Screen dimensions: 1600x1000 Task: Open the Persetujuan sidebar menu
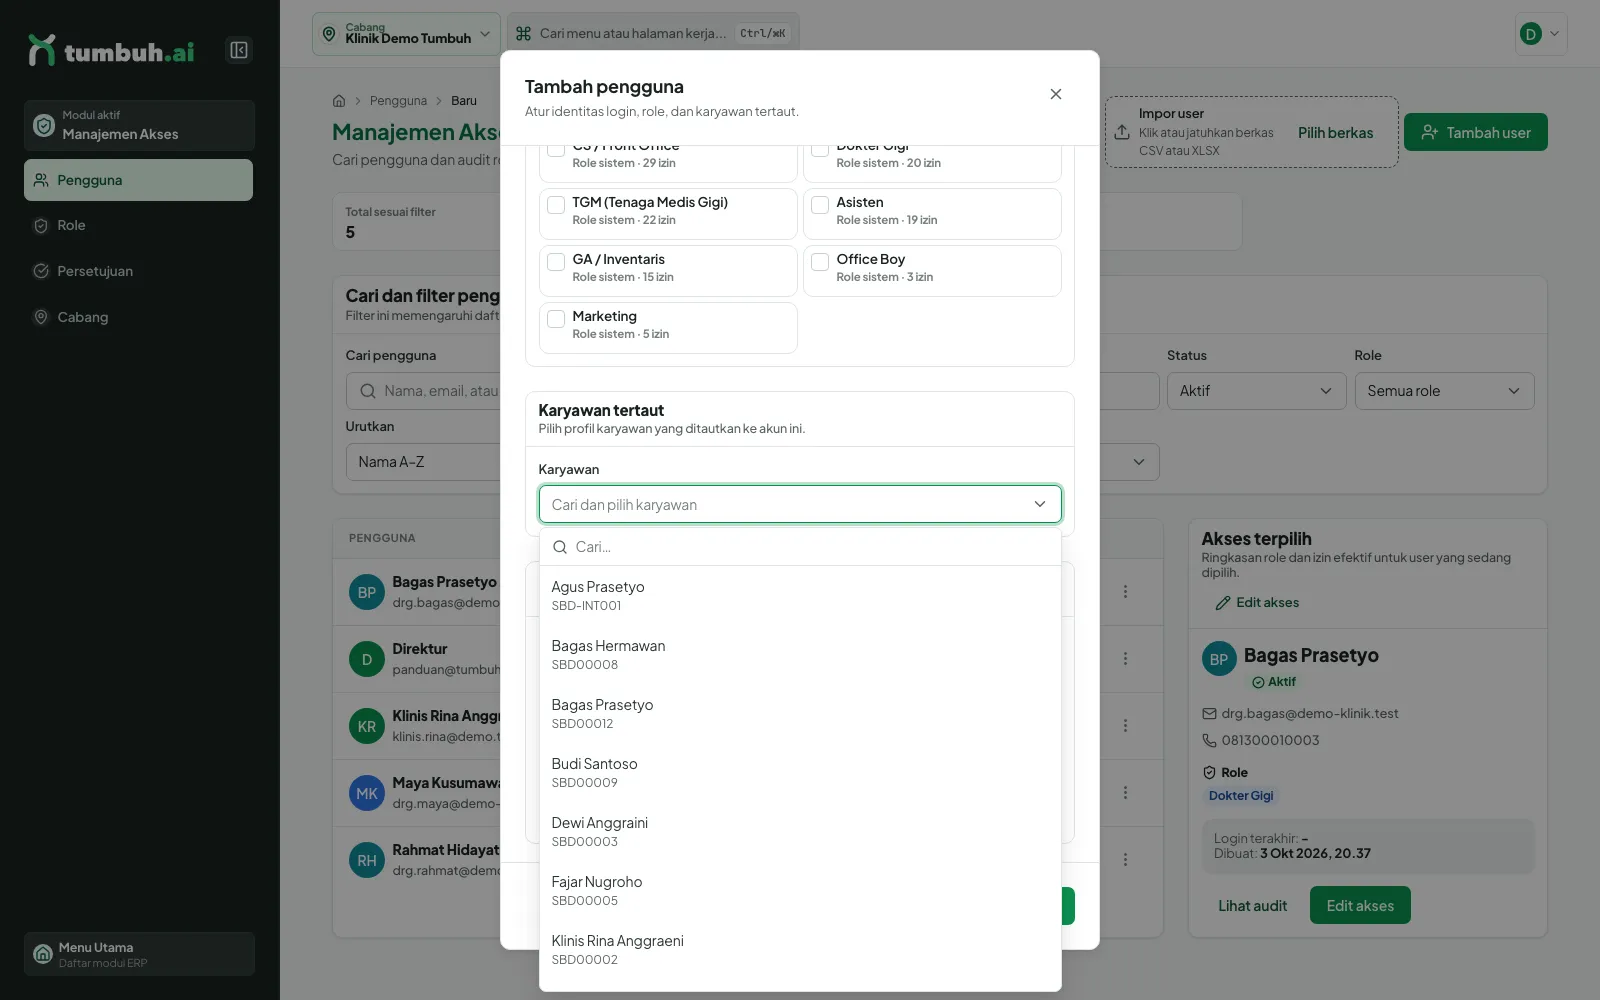(x=138, y=271)
